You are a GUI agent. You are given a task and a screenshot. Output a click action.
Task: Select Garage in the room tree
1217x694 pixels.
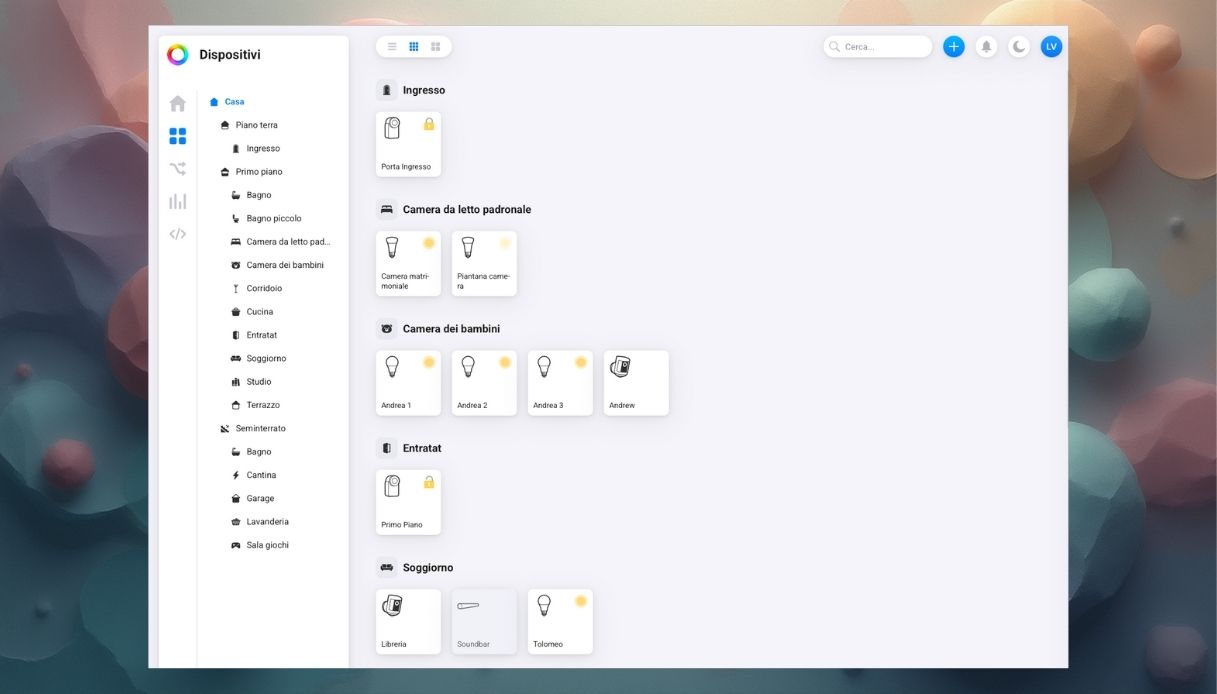tap(260, 498)
